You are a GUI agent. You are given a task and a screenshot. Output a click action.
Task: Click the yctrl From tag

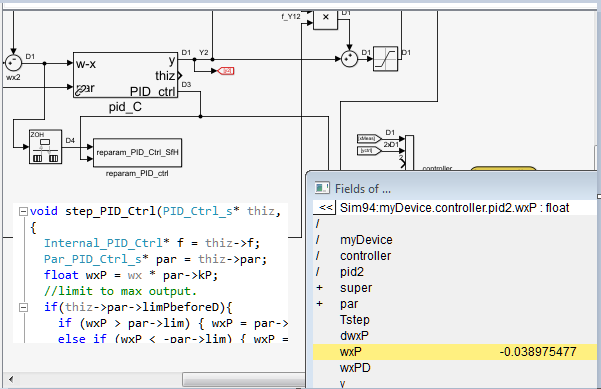[369, 151]
